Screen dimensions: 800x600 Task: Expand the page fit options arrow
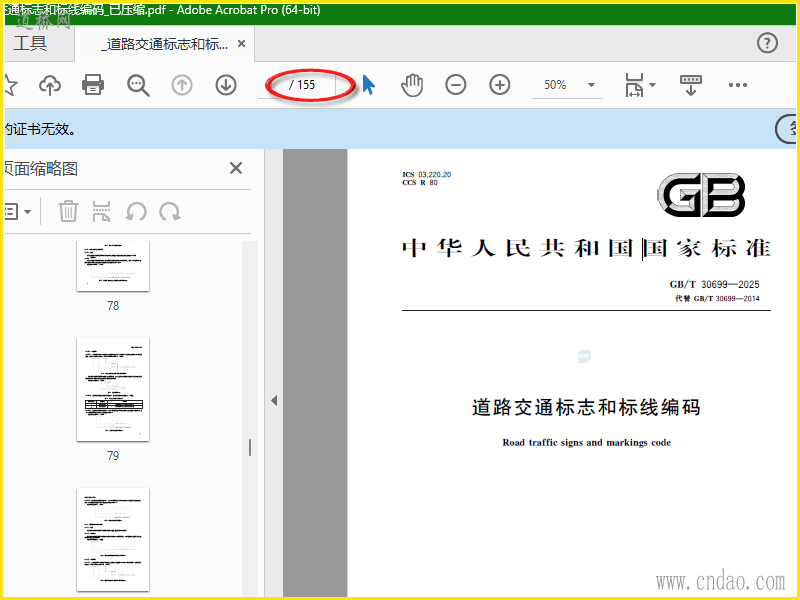coord(653,85)
